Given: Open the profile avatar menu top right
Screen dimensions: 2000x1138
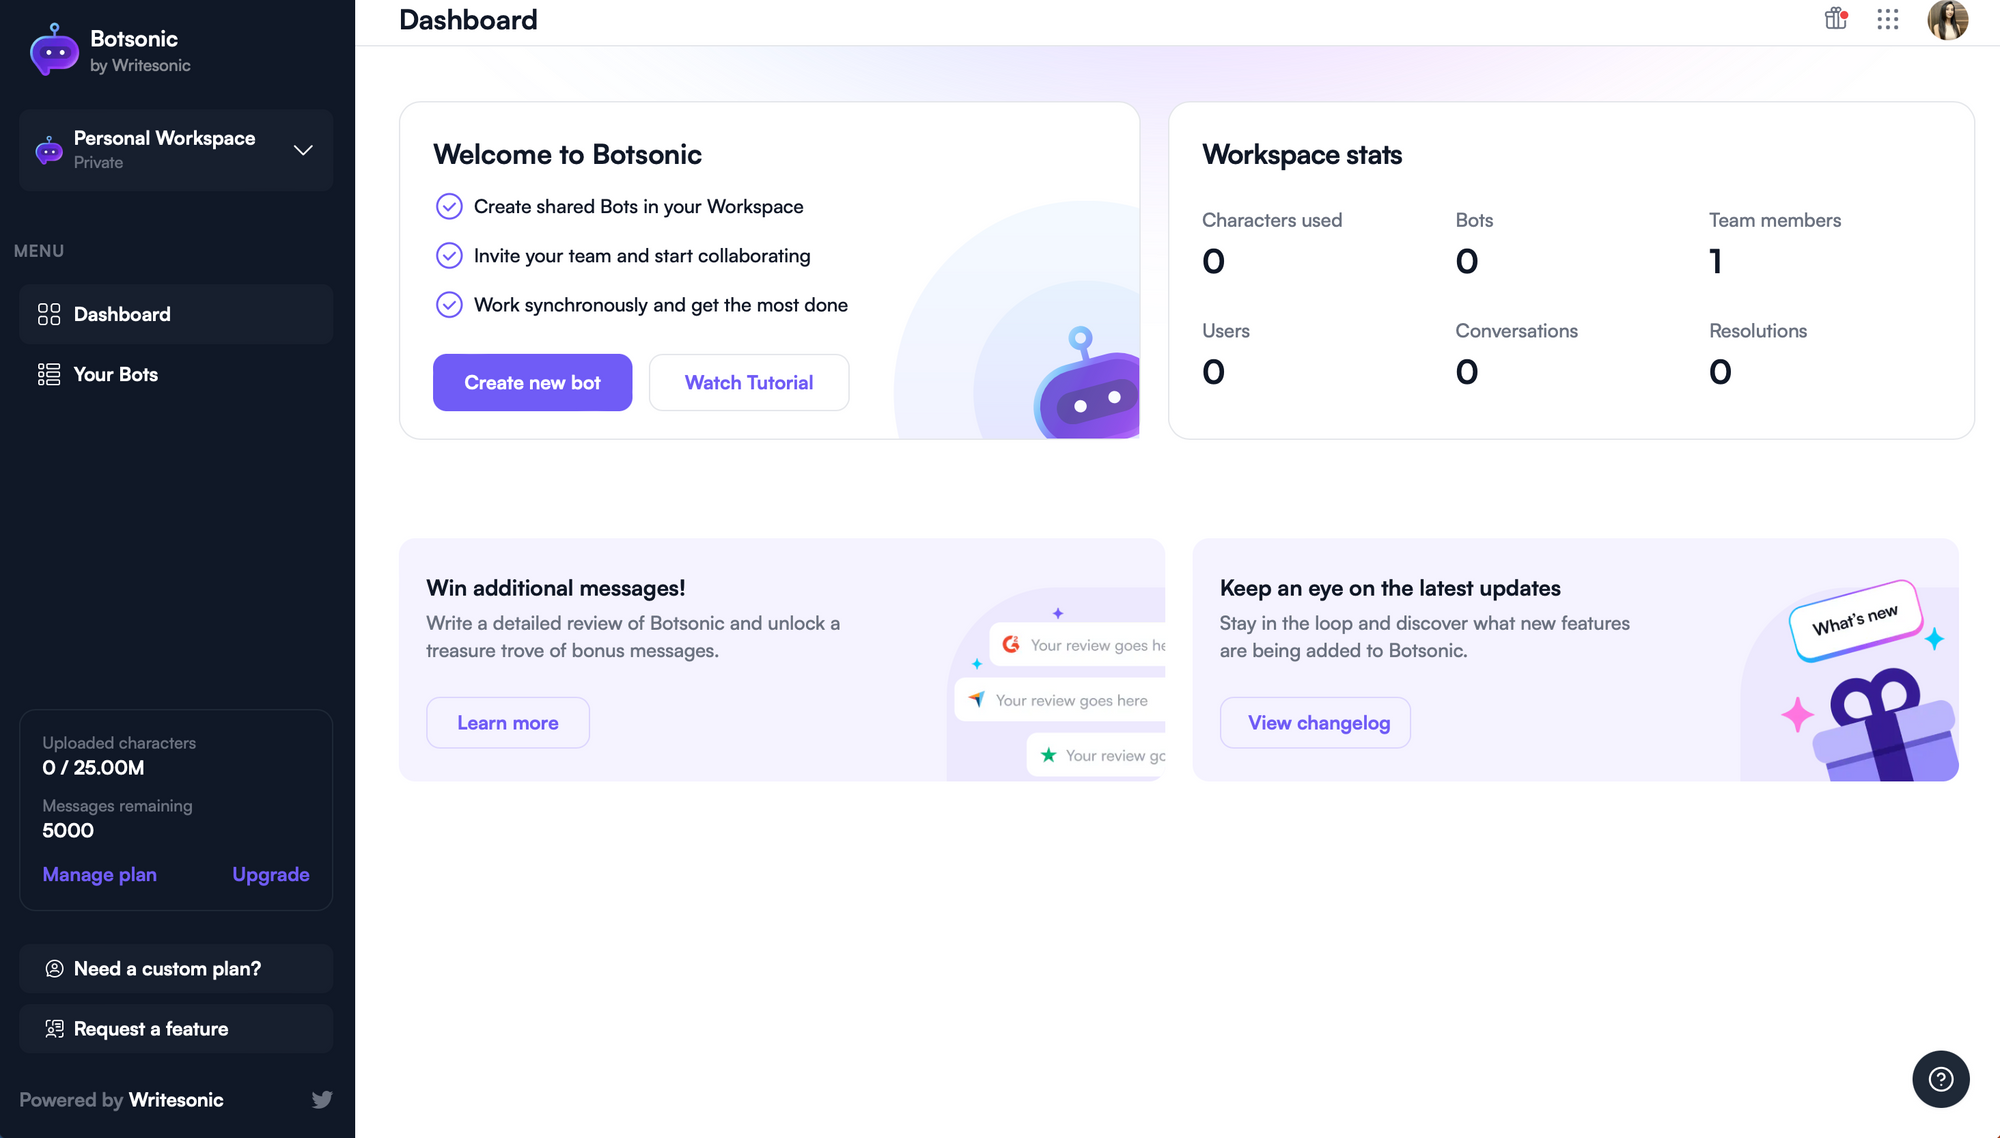Looking at the screenshot, I should [x=1946, y=20].
